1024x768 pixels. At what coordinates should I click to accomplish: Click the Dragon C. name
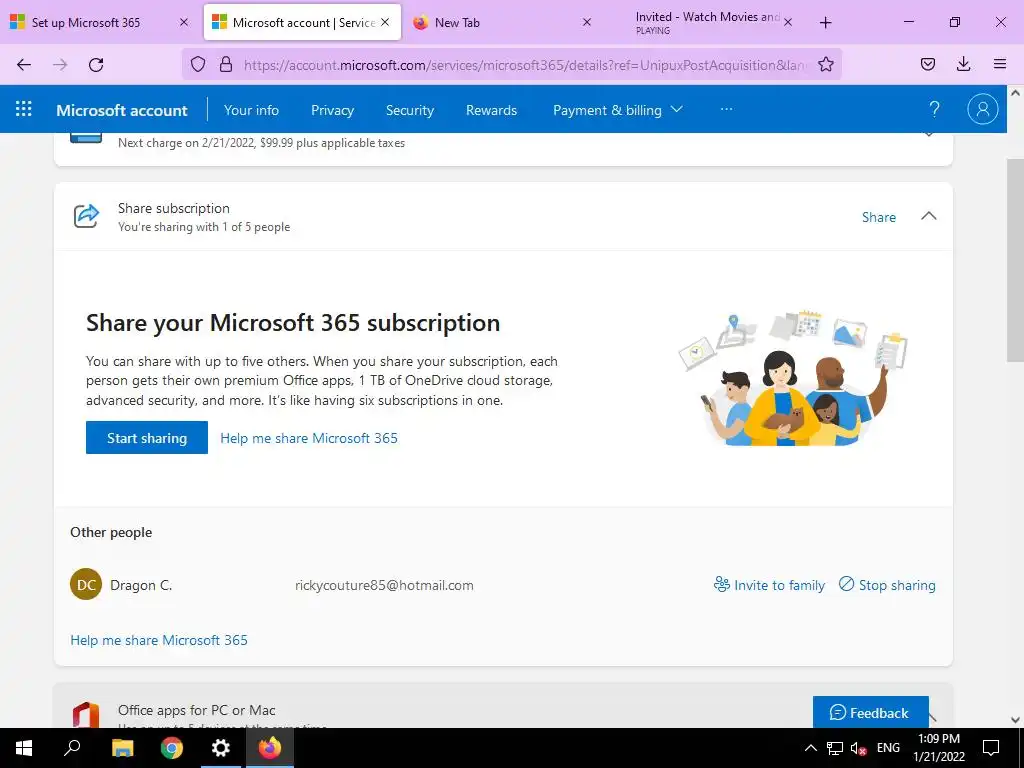pos(141,585)
